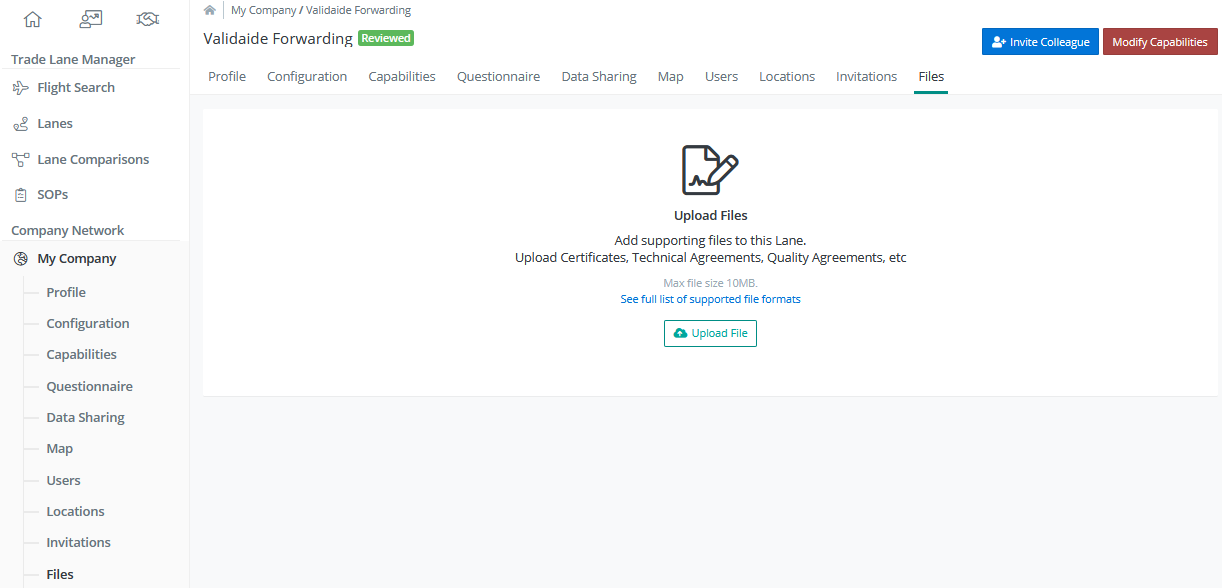This screenshot has height=588, width=1222.
Task: Click Validaide Forwarding in the breadcrumb
Action: [x=358, y=10]
